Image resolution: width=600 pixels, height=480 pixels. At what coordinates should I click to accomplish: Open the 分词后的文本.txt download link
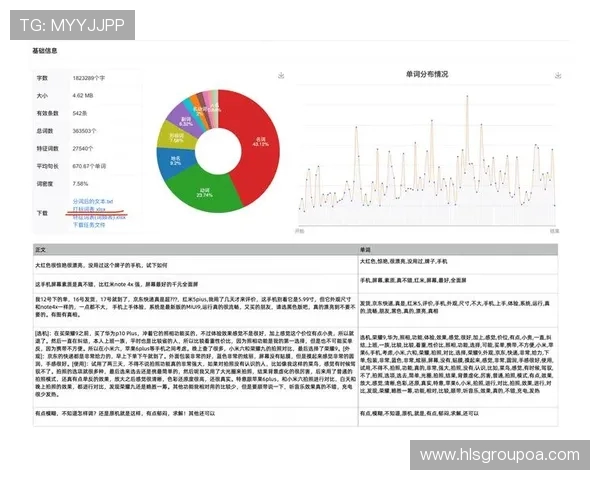point(93,201)
